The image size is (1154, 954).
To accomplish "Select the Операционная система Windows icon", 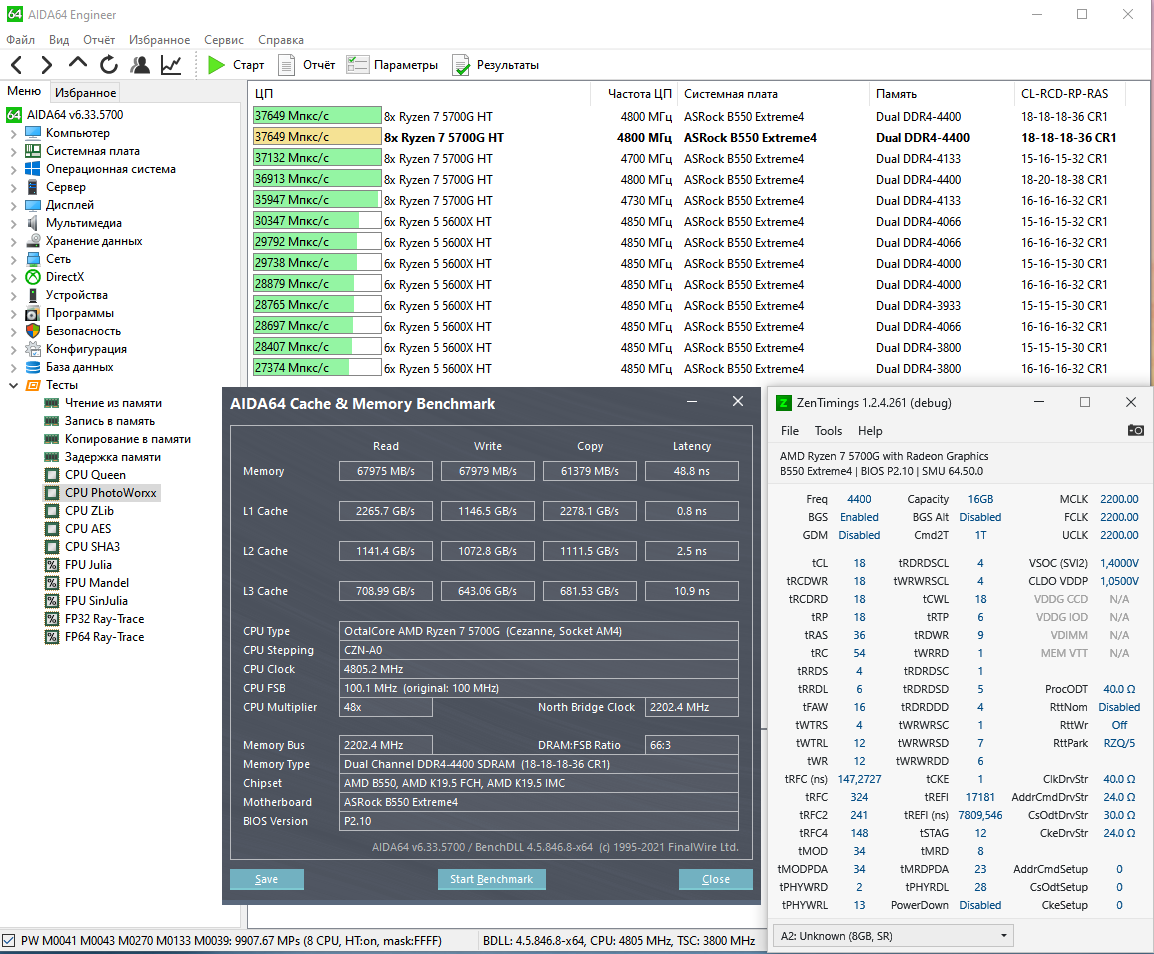I will point(33,169).
